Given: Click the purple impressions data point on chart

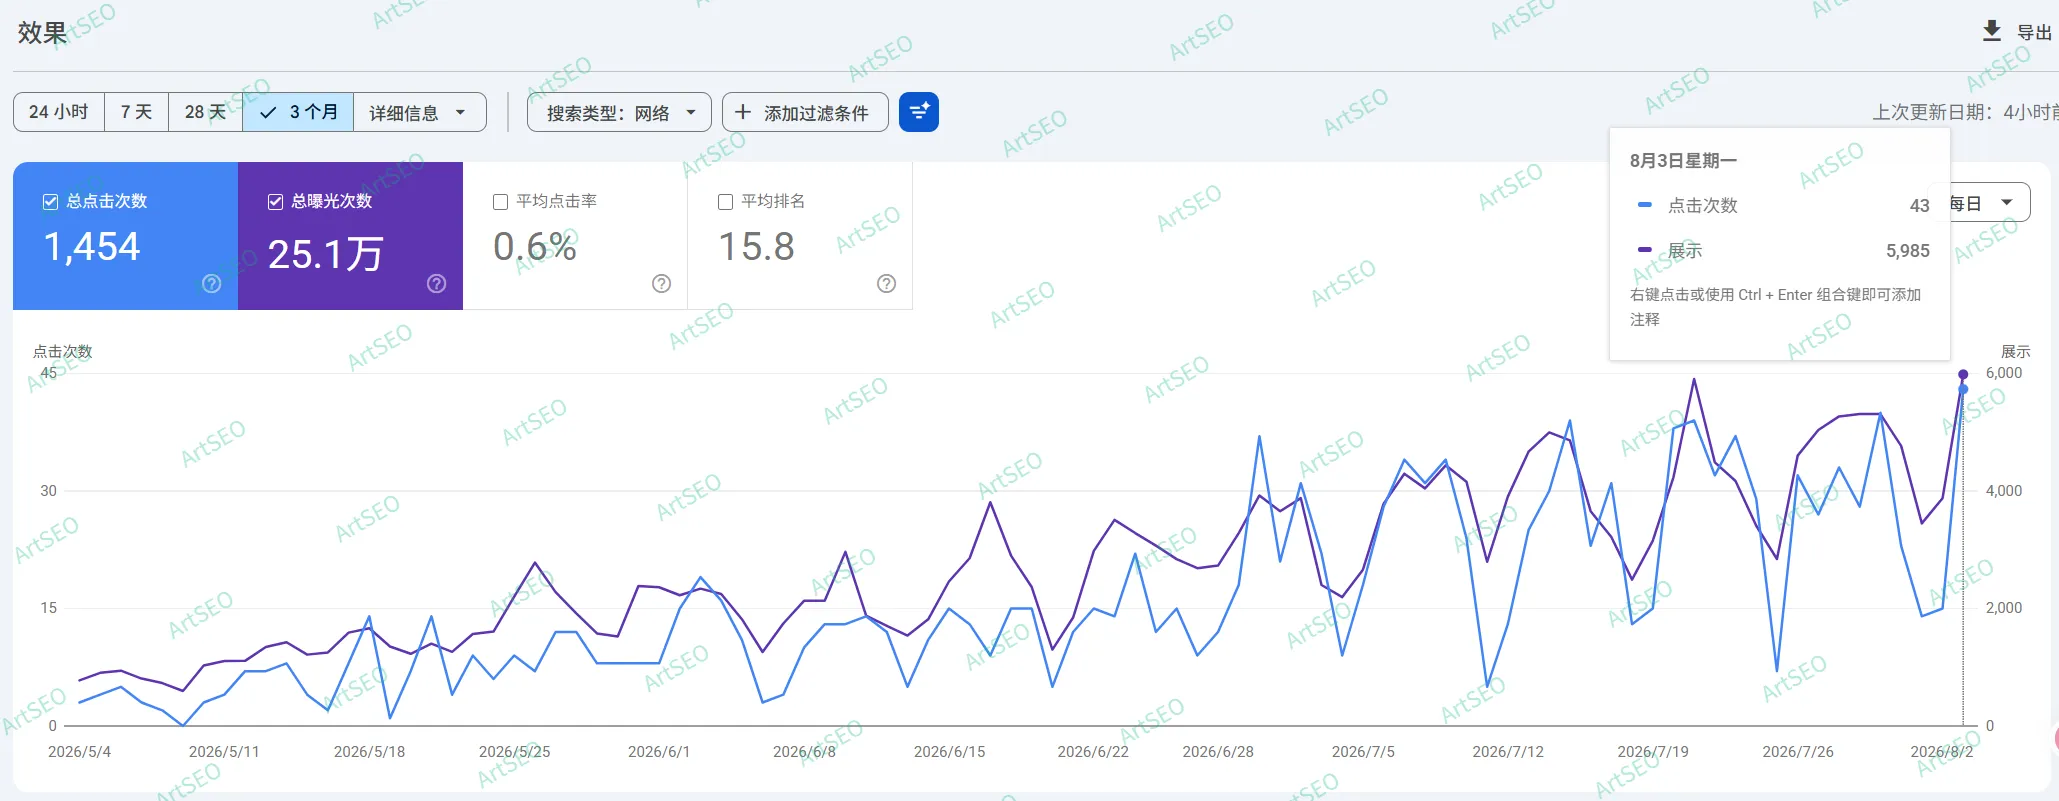Looking at the screenshot, I should (x=1962, y=375).
